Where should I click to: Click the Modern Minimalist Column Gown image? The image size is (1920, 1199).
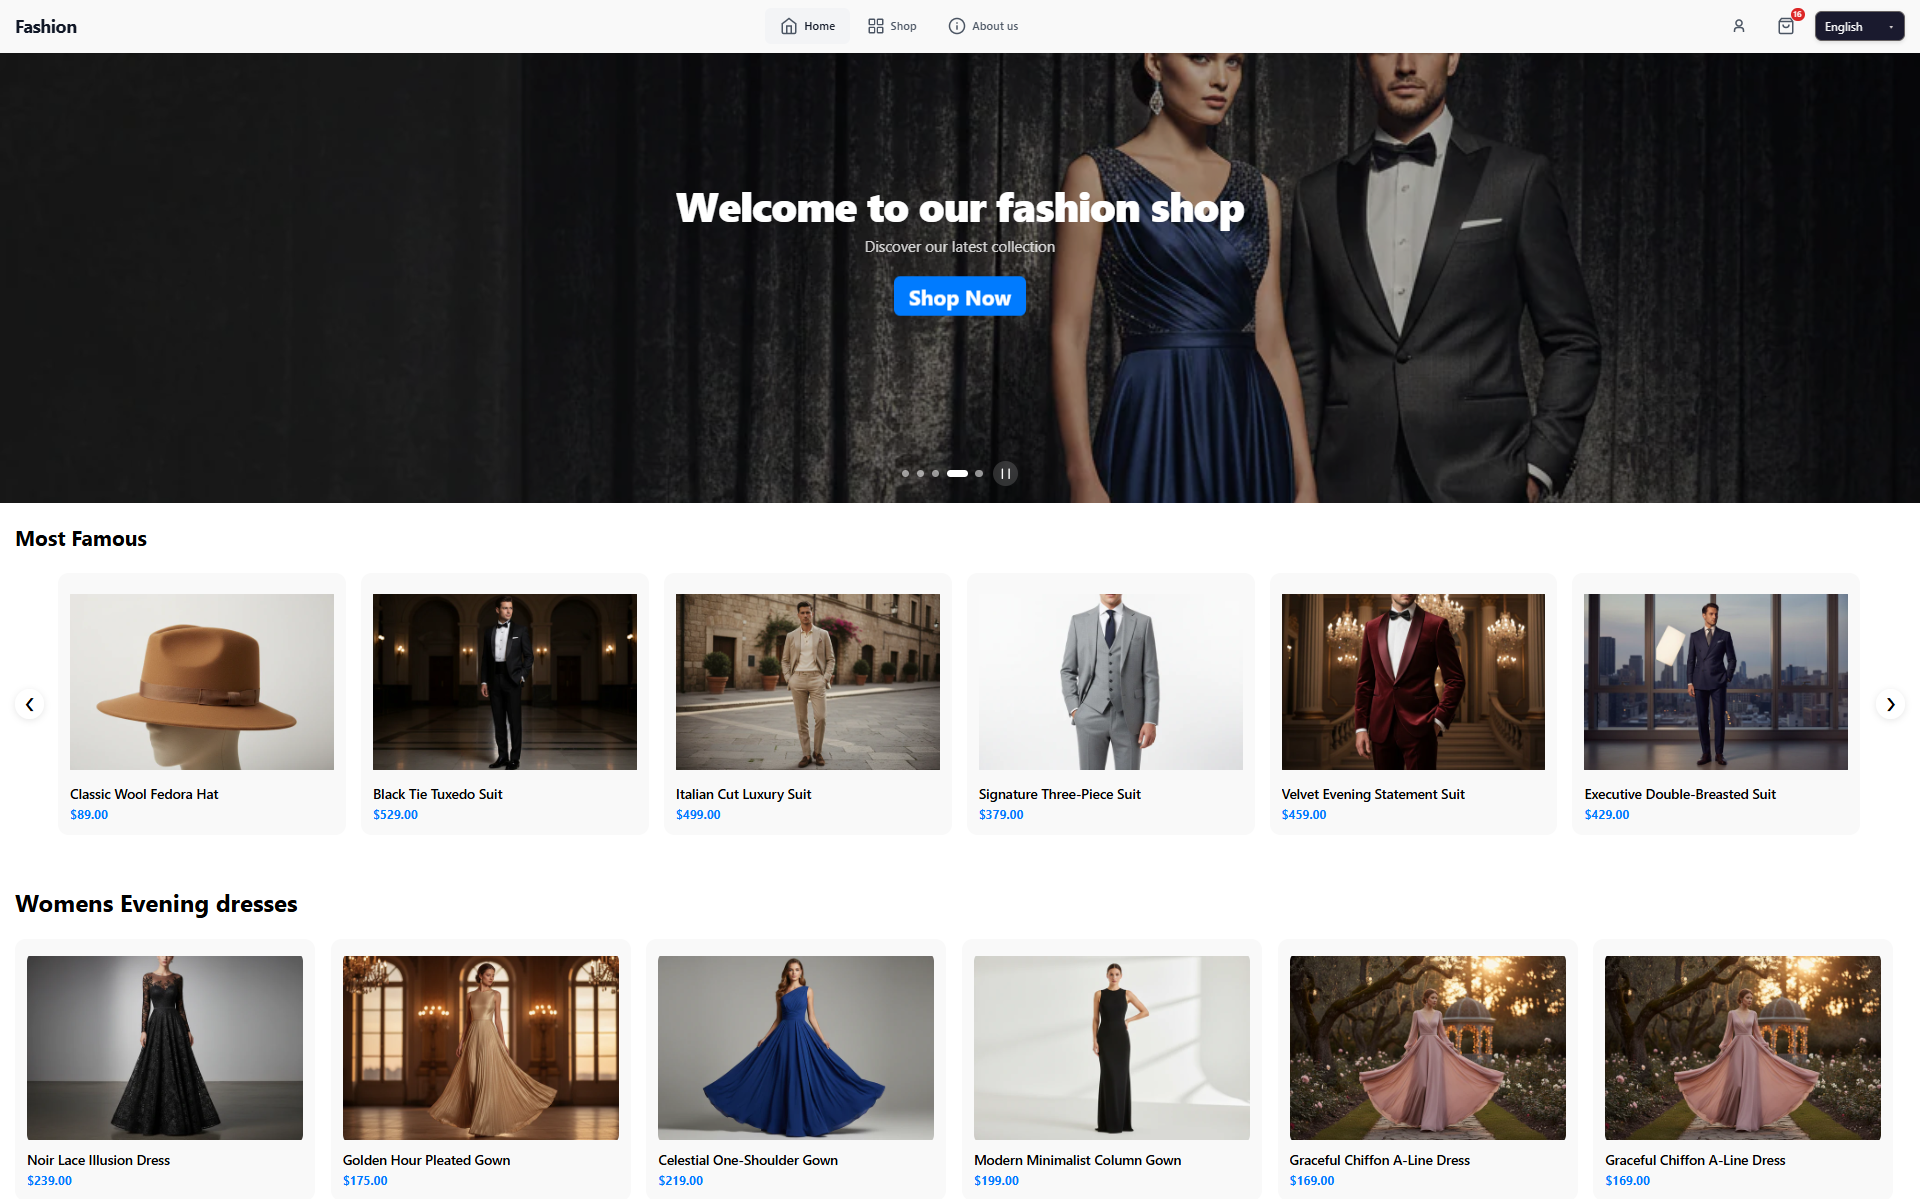point(1111,1047)
